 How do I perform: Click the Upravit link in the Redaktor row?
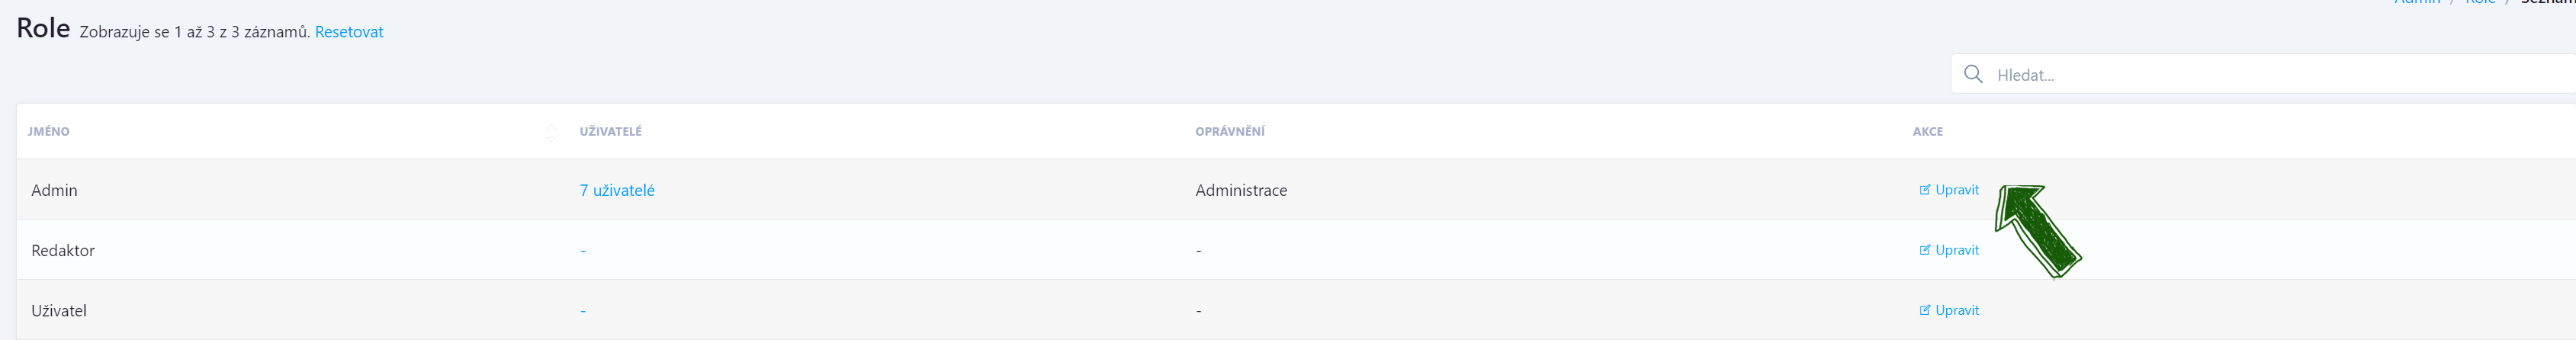tap(1956, 250)
